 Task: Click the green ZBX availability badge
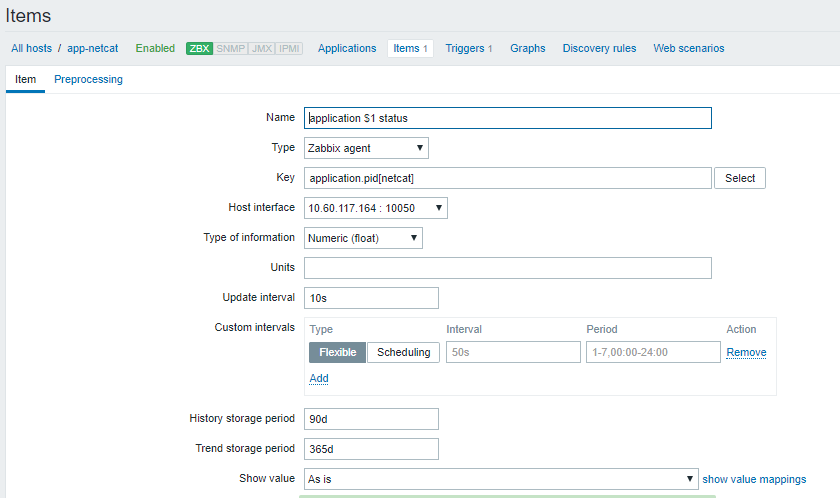(x=199, y=48)
